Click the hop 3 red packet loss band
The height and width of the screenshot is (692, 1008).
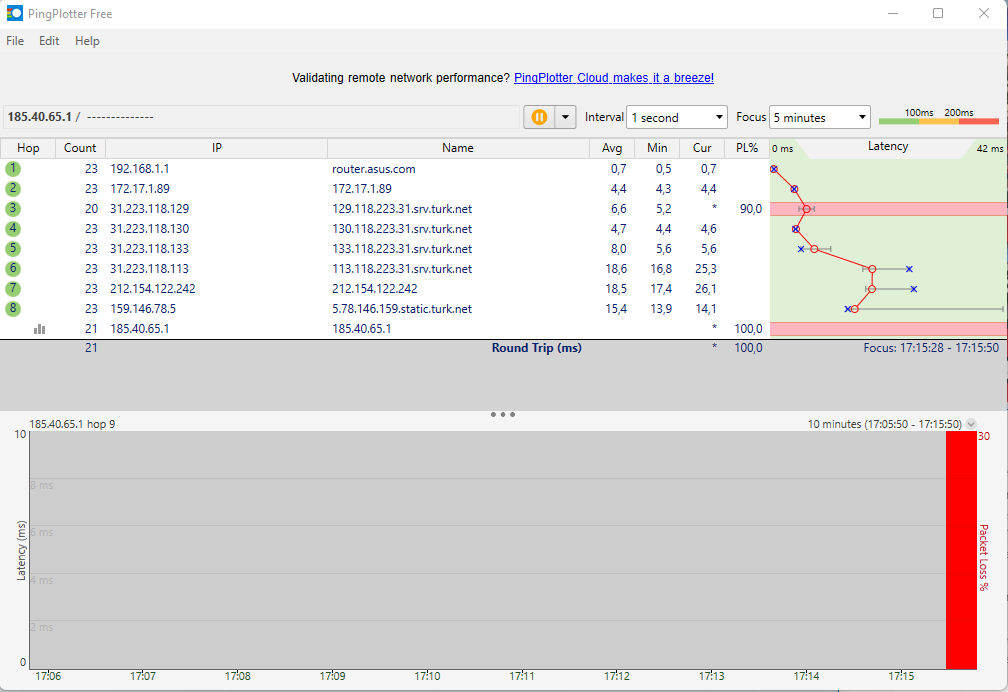point(888,208)
